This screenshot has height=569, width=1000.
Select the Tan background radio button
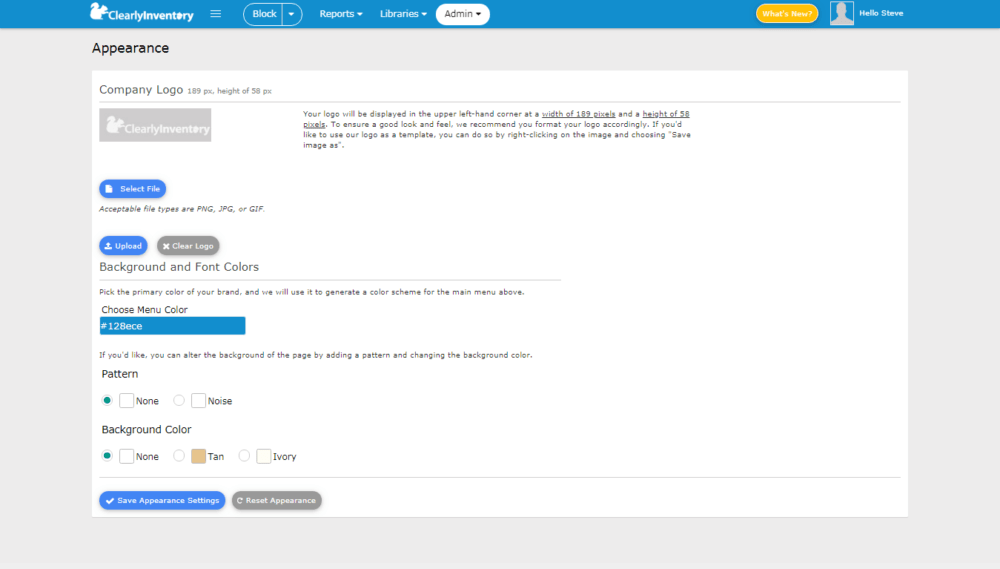click(x=179, y=455)
